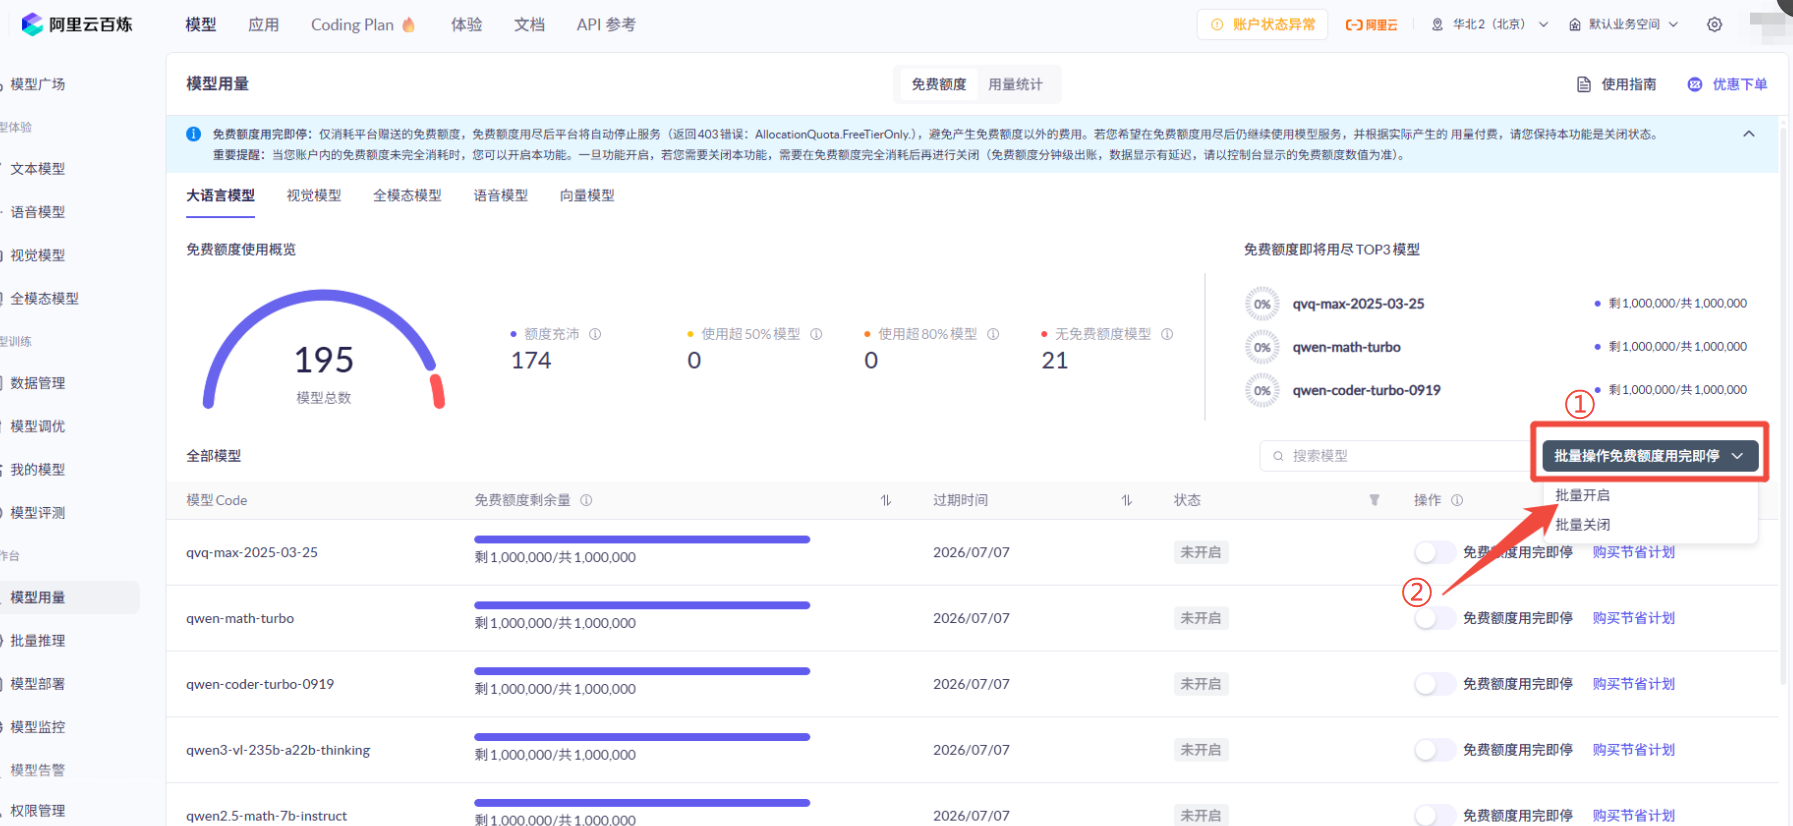The image size is (1793, 826).
Task: Switch to 向量模型 tab
Action: (x=587, y=196)
